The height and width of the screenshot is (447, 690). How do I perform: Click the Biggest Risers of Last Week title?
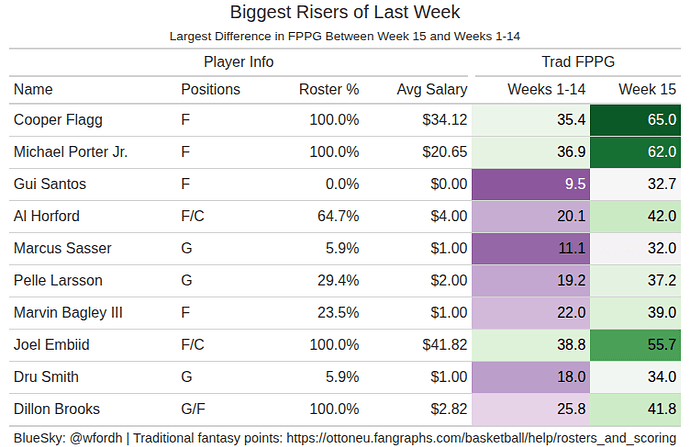click(x=345, y=13)
